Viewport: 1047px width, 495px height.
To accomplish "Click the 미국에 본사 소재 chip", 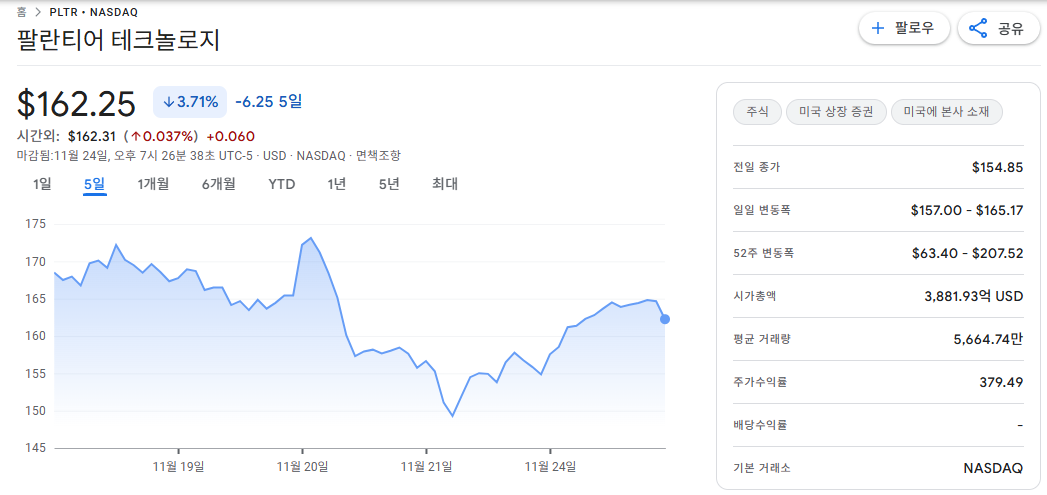I will (947, 112).
